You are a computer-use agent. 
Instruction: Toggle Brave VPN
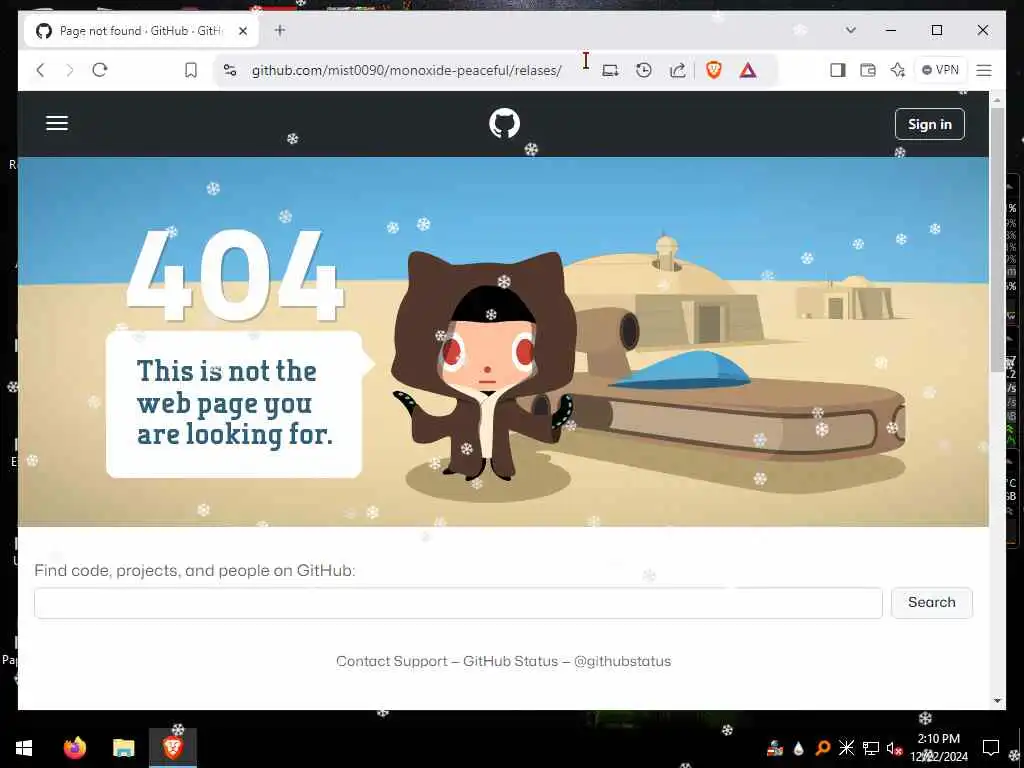940,70
